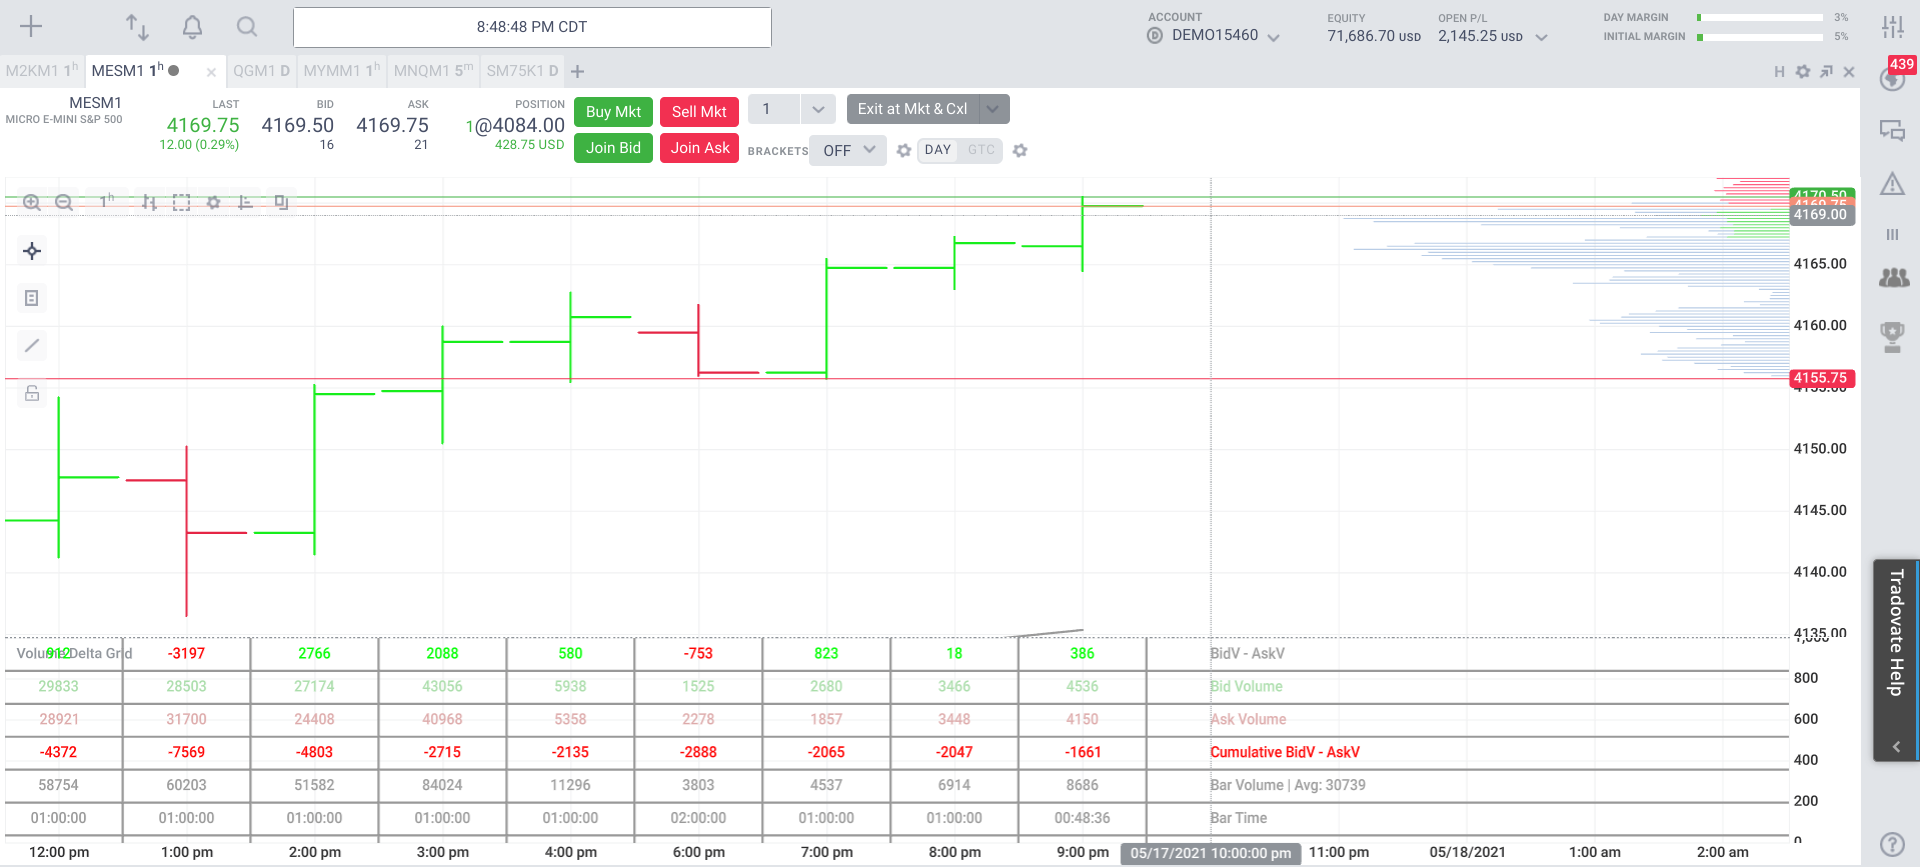Expand the account DEMO15460 dropdown
The image size is (1920, 867).
pos(1273,37)
